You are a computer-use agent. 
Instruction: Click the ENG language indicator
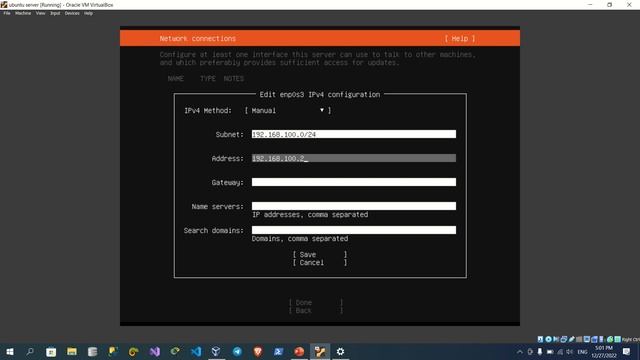pyautogui.click(x=582, y=352)
